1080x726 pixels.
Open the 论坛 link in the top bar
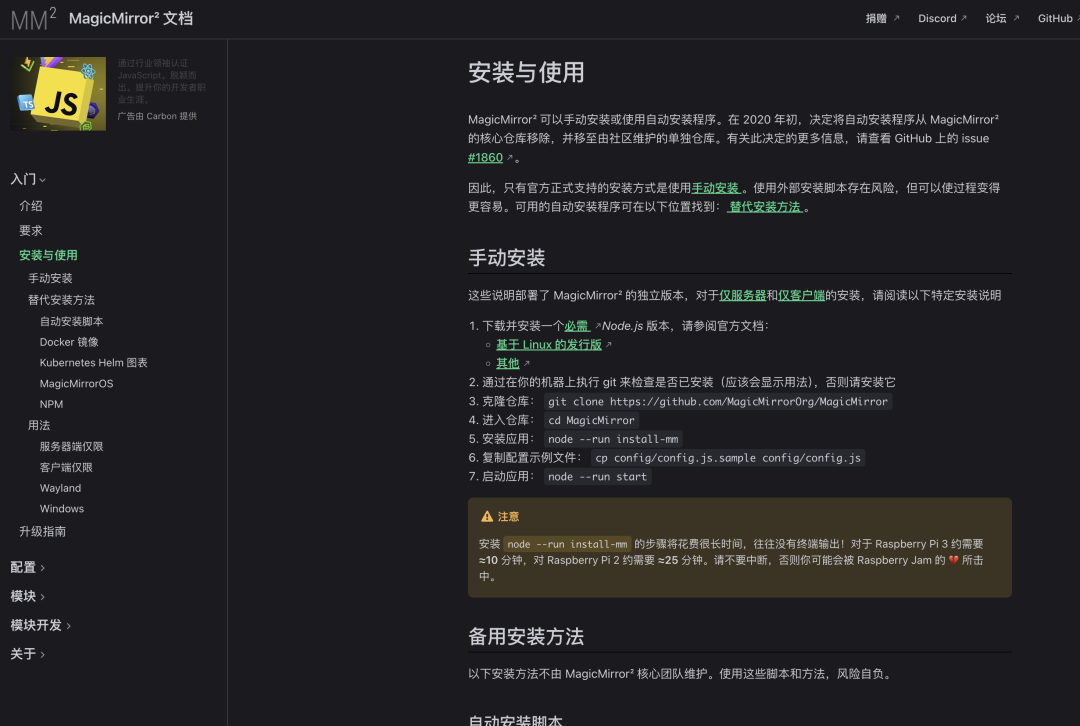997,18
